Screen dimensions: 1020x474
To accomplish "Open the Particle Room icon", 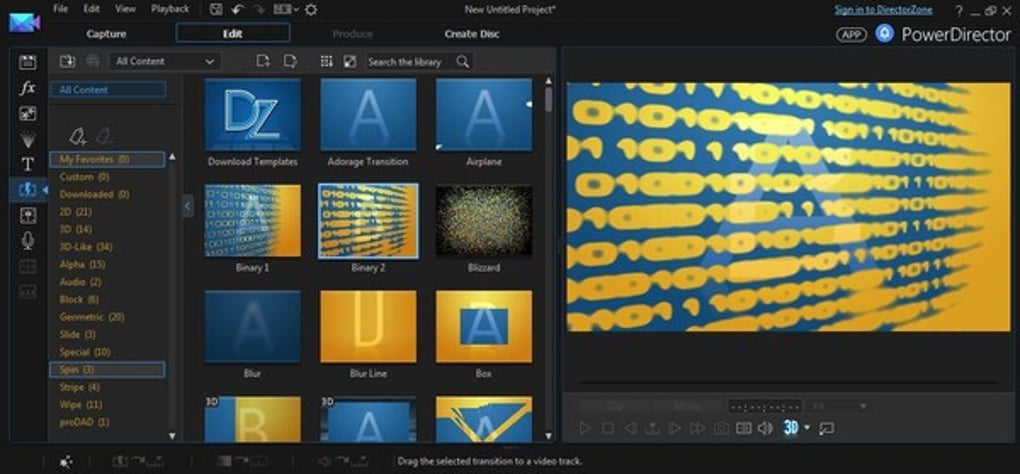I will 27,139.
